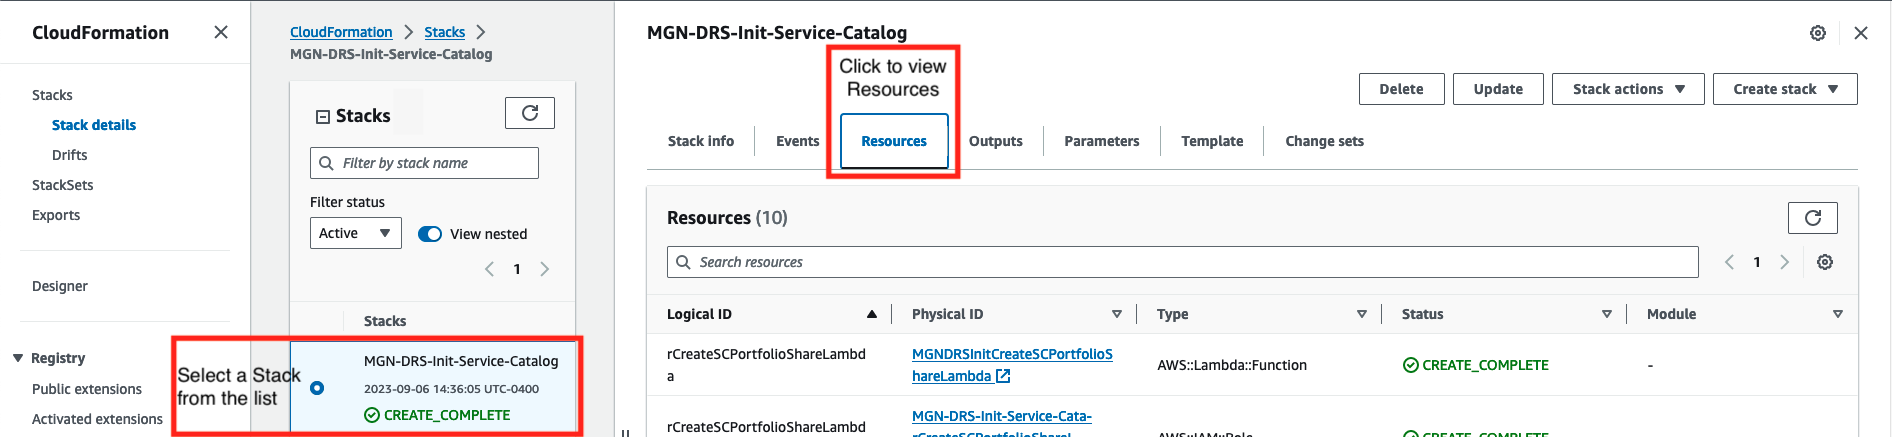Go to next Resources page
This screenshot has height=437, width=1892.
tap(1785, 262)
